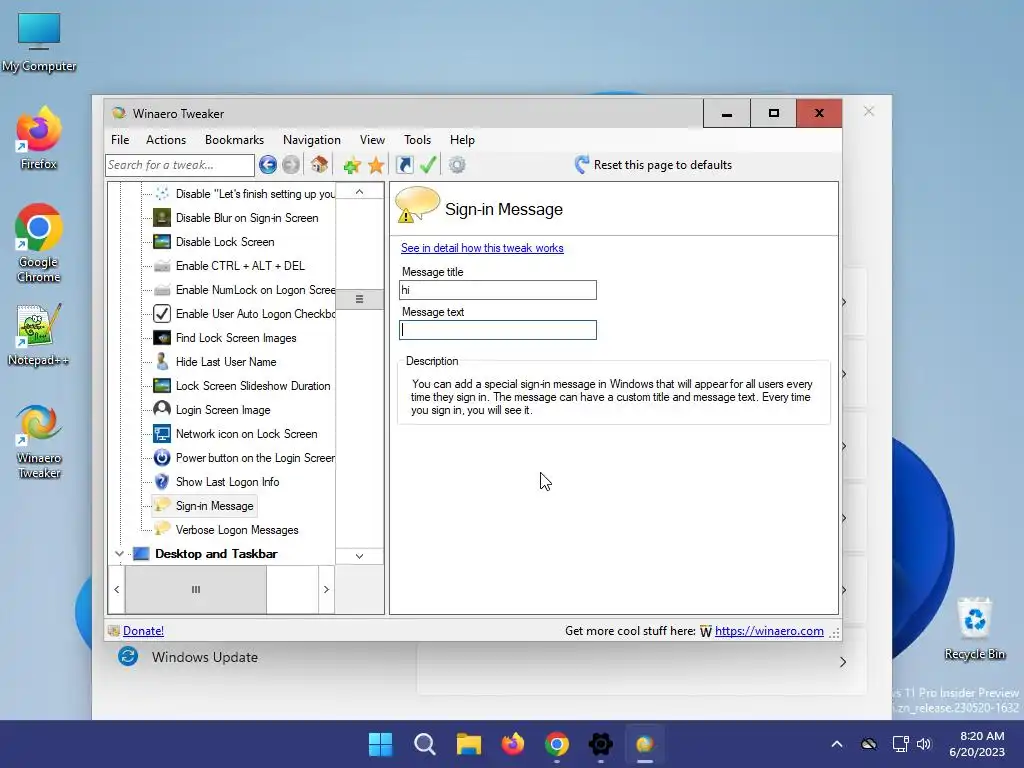Open the Windows Start menu
The width and height of the screenshot is (1024, 768).
[x=381, y=744]
